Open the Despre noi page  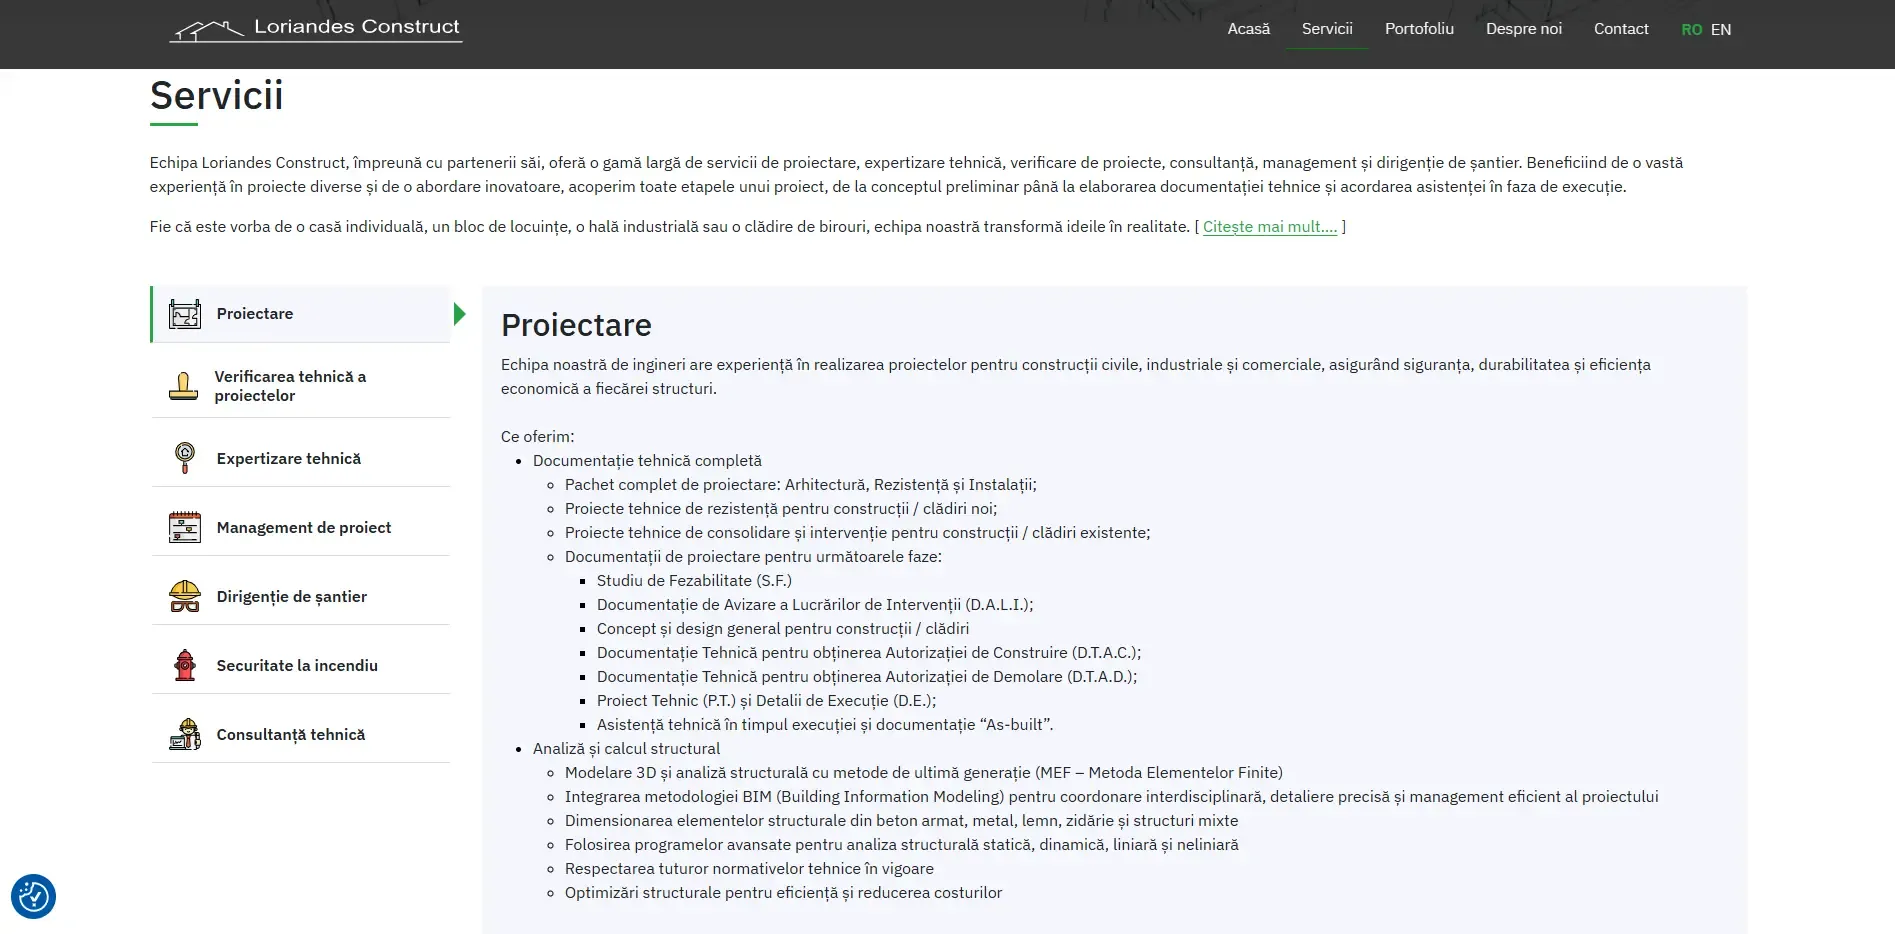click(1523, 29)
